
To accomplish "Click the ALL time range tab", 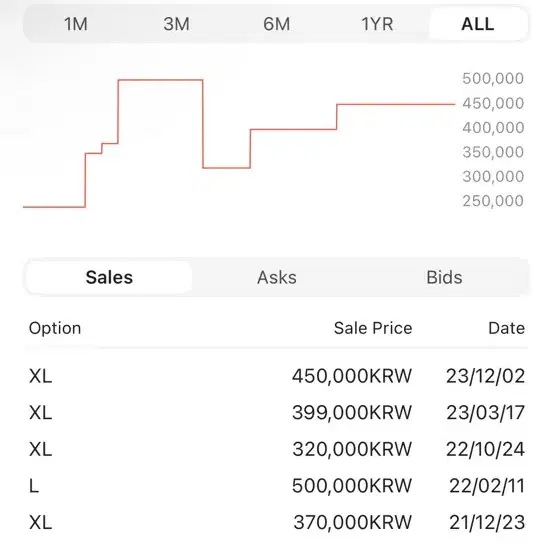I will click(x=478, y=24).
